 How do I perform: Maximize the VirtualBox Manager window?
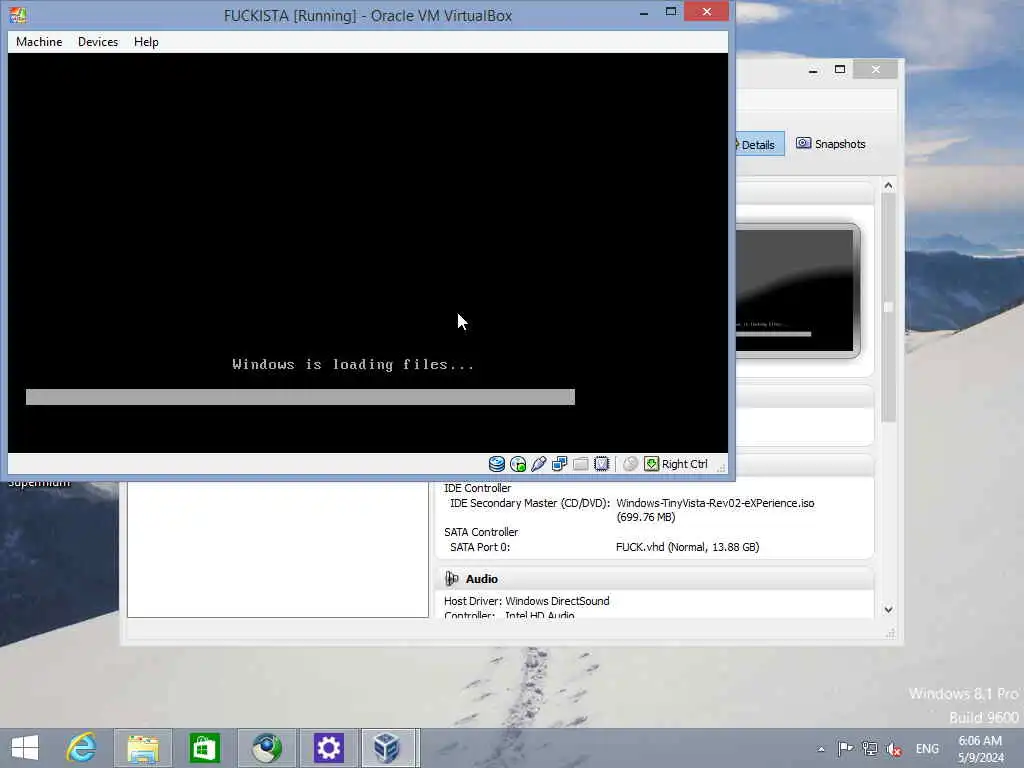(x=840, y=70)
